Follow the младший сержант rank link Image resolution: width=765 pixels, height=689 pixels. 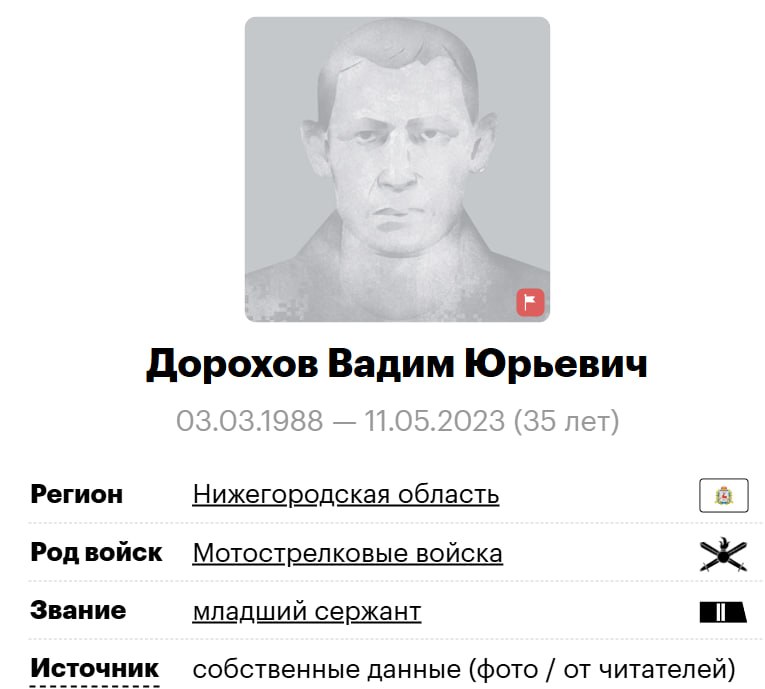tap(307, 611)
